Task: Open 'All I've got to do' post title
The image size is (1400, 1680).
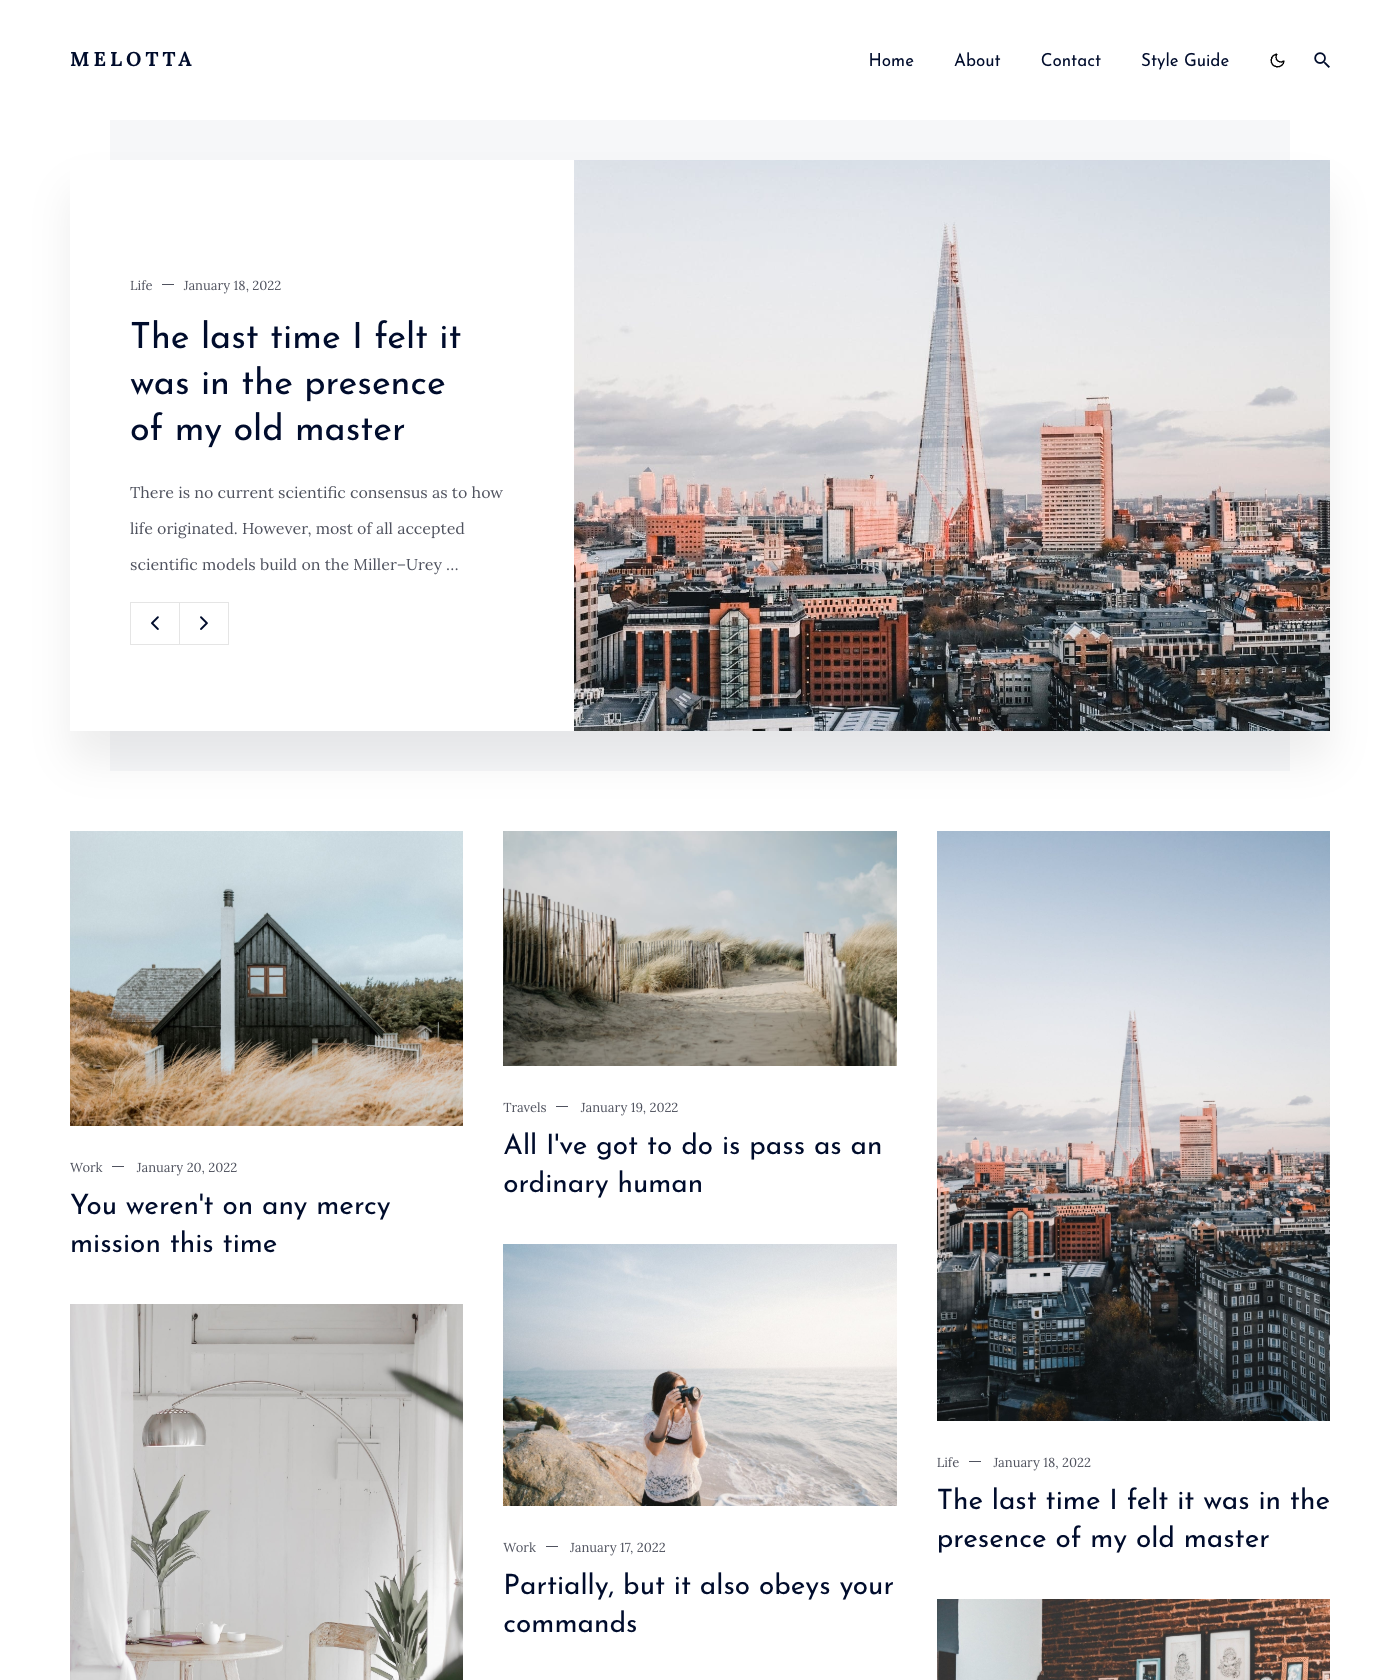Action: pos(693,1164)
